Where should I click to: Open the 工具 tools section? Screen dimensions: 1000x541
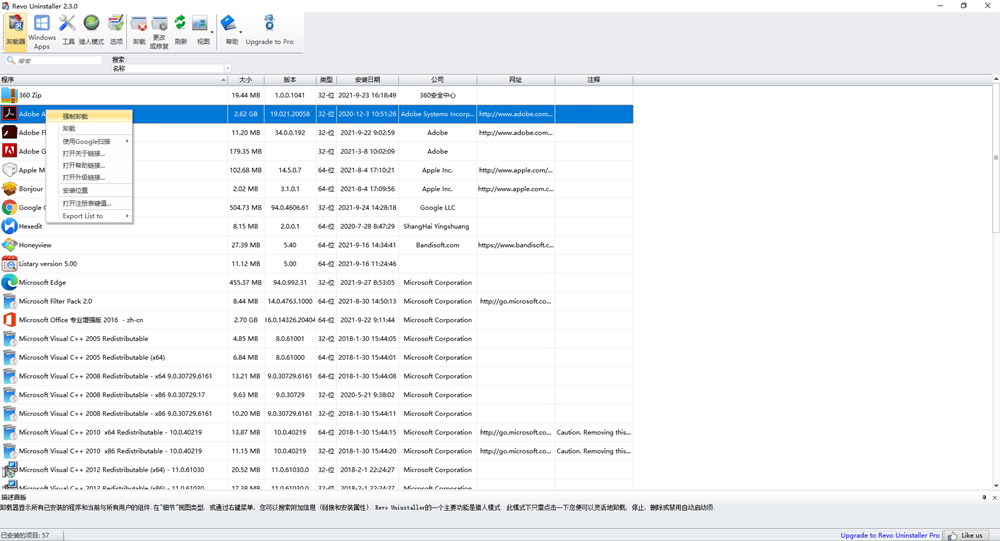click(68, 30)
